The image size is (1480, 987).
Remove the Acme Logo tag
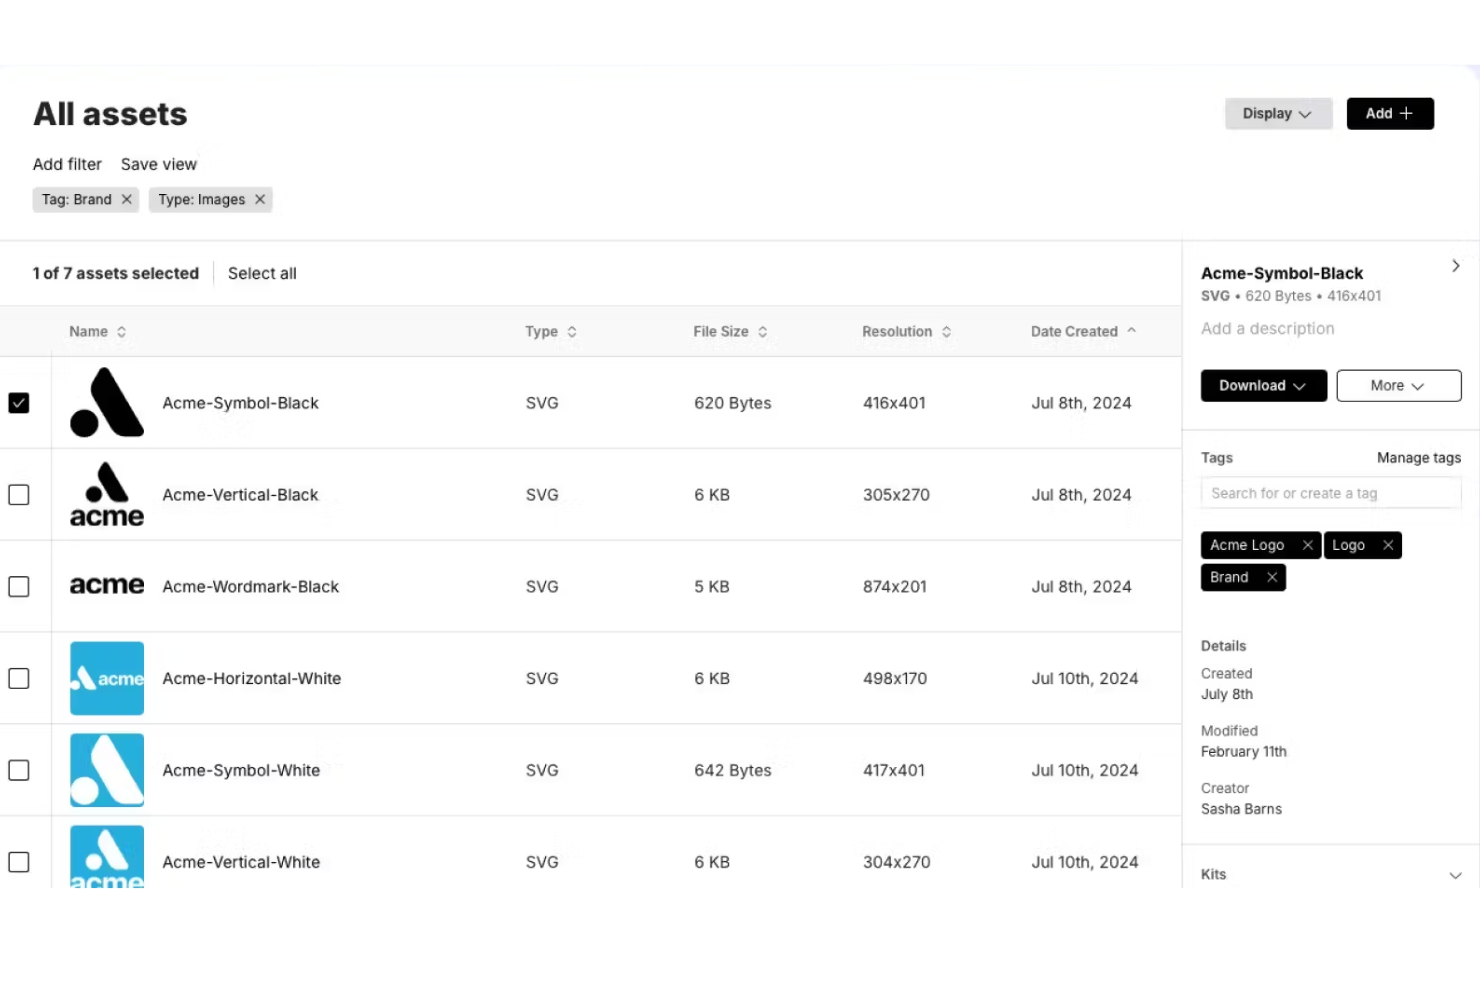[1307, 545]
